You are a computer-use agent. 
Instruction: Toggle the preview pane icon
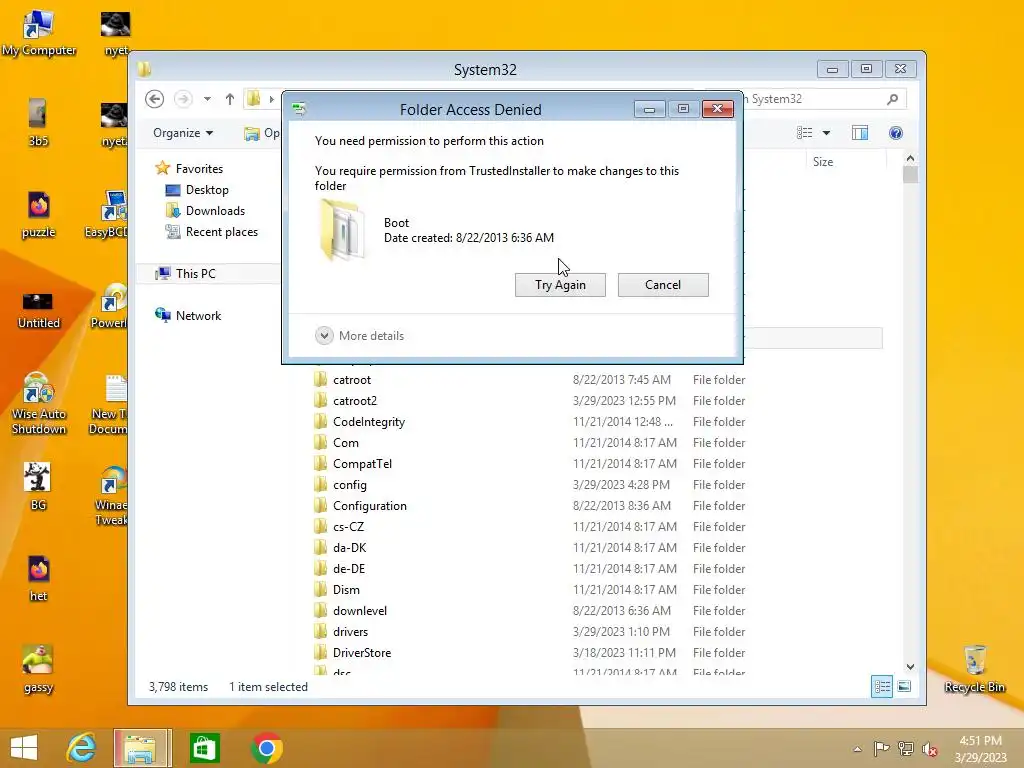[x=859, y=133]
